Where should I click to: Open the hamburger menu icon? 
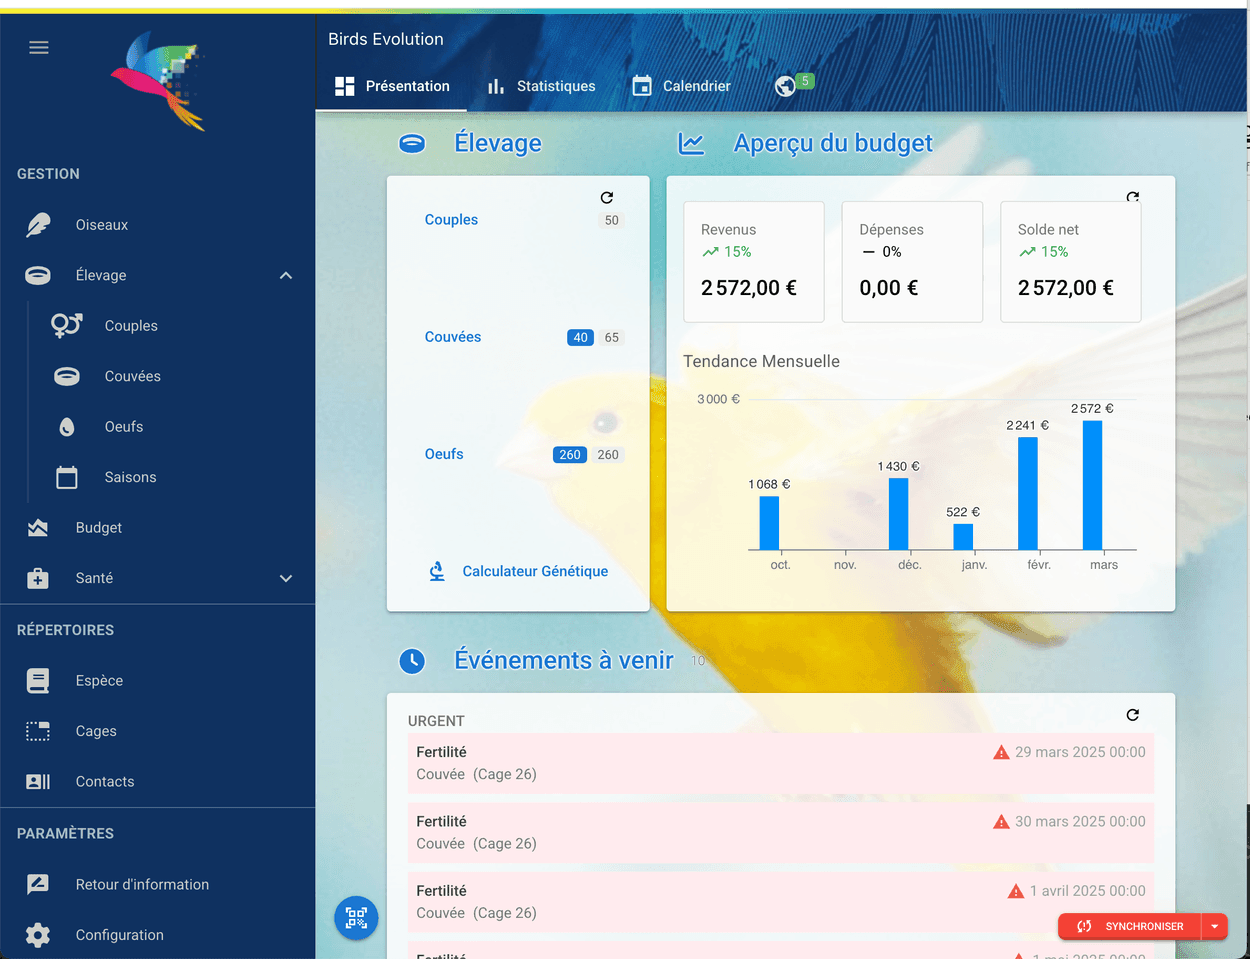[x=39, y=48]
